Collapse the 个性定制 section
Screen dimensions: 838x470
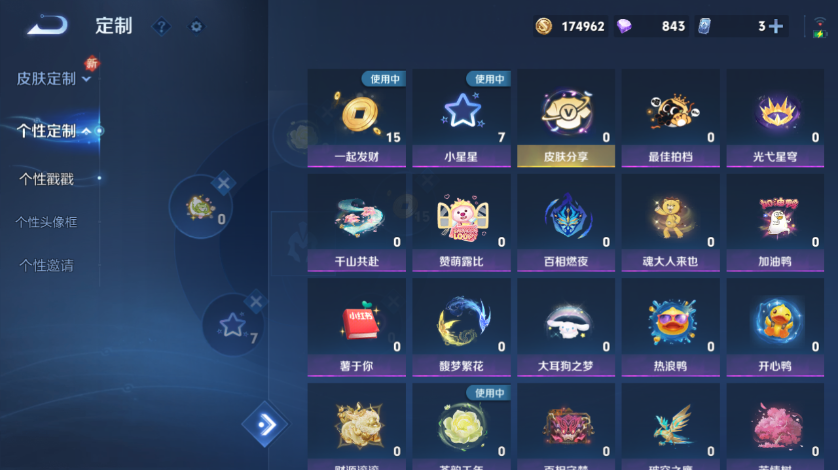pyautogui.click(x=53, y=131)
